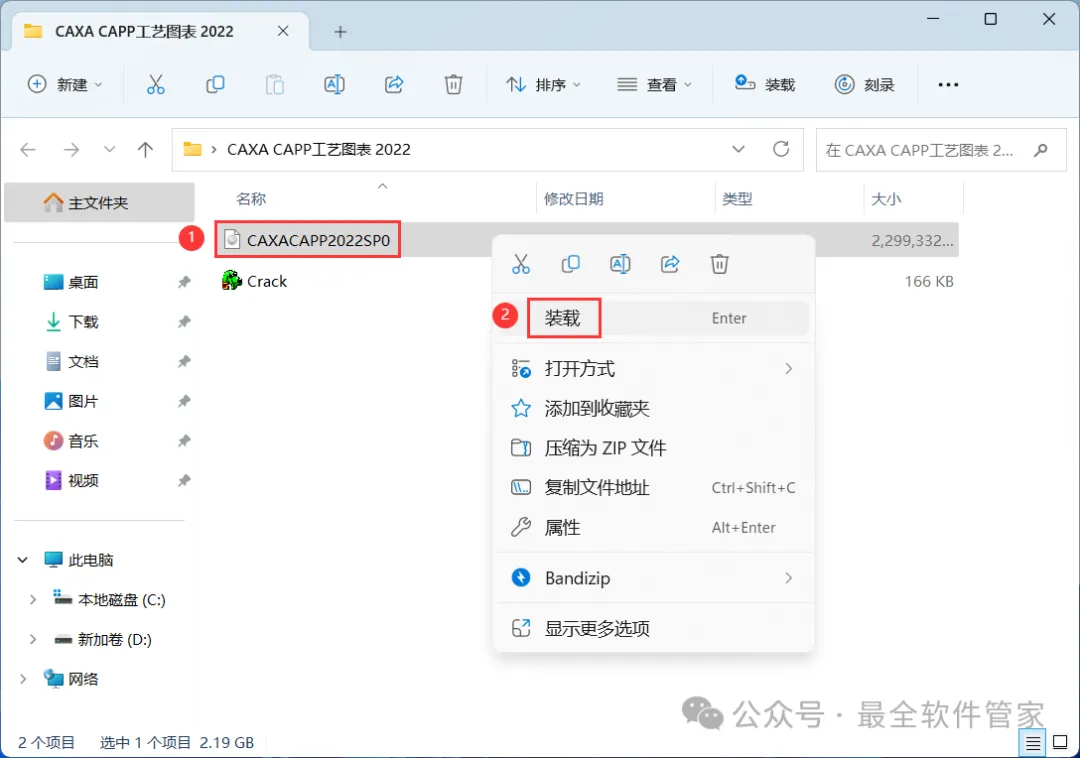Screen dimensions: 1080x758
Task: Switch to details view in status bar
Action: (x=1032, y=743)
